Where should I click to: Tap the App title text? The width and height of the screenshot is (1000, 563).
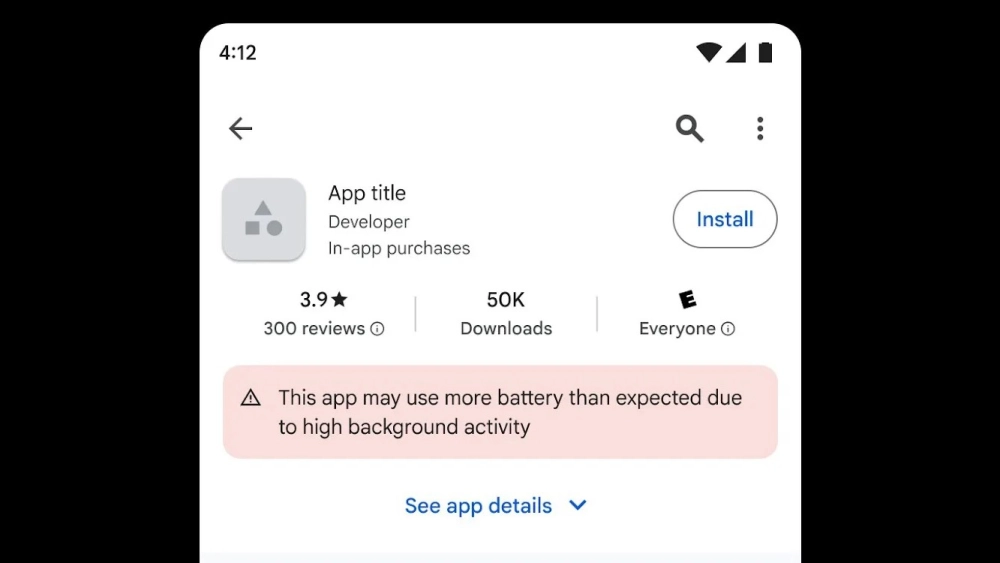pos(367,193)
